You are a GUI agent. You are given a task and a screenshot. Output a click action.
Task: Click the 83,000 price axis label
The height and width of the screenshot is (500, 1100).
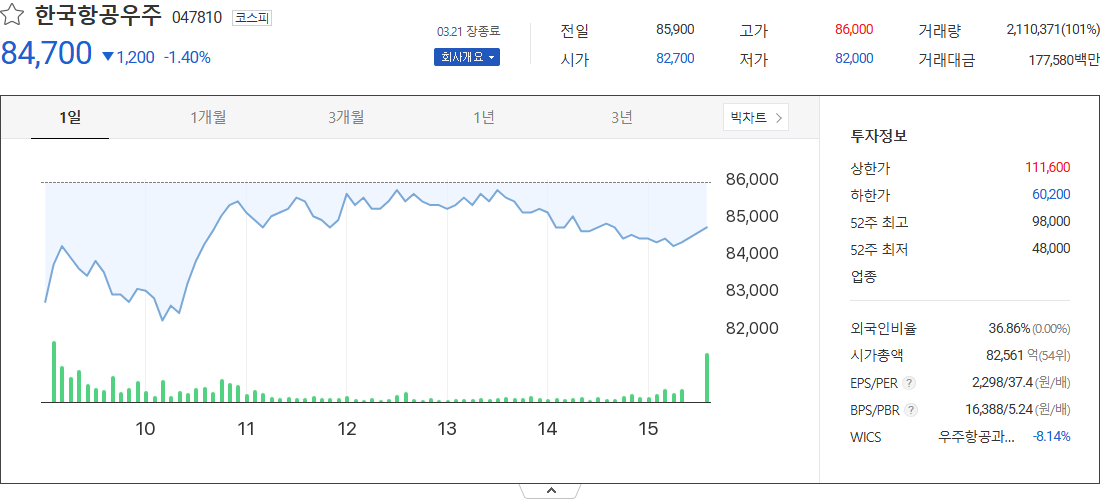[751, 290]
